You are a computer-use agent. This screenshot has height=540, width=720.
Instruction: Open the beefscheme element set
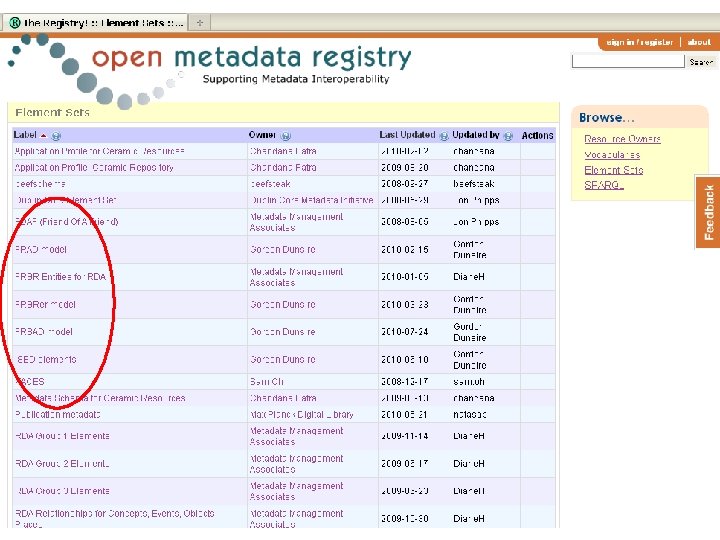(40, 184)
